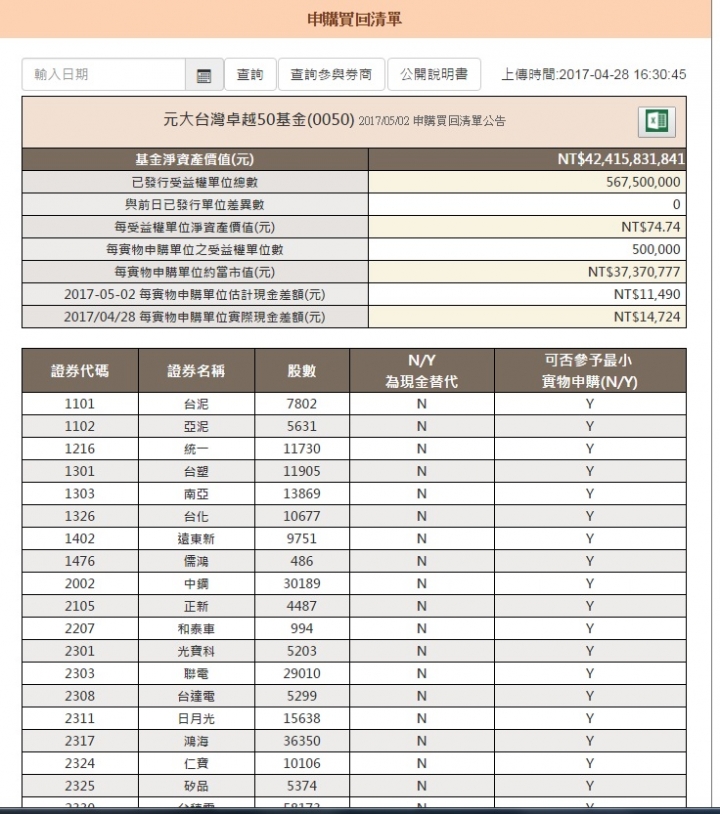
Task: Click market value NT$37,370,777
Action: 634,272
